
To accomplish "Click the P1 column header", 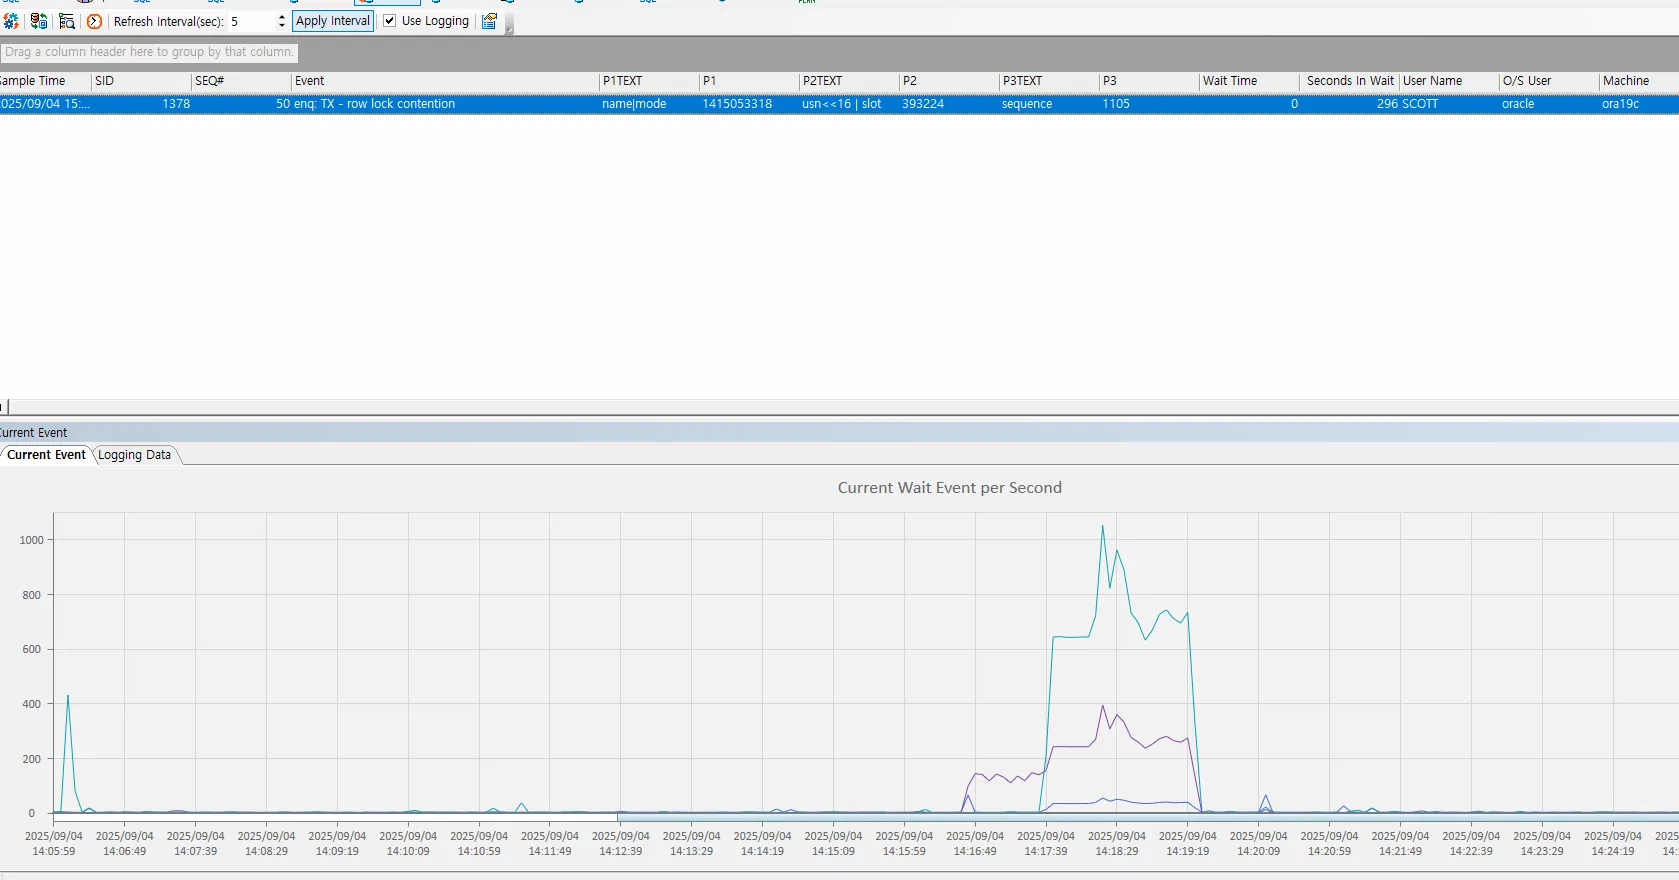I will pos(749,81).
